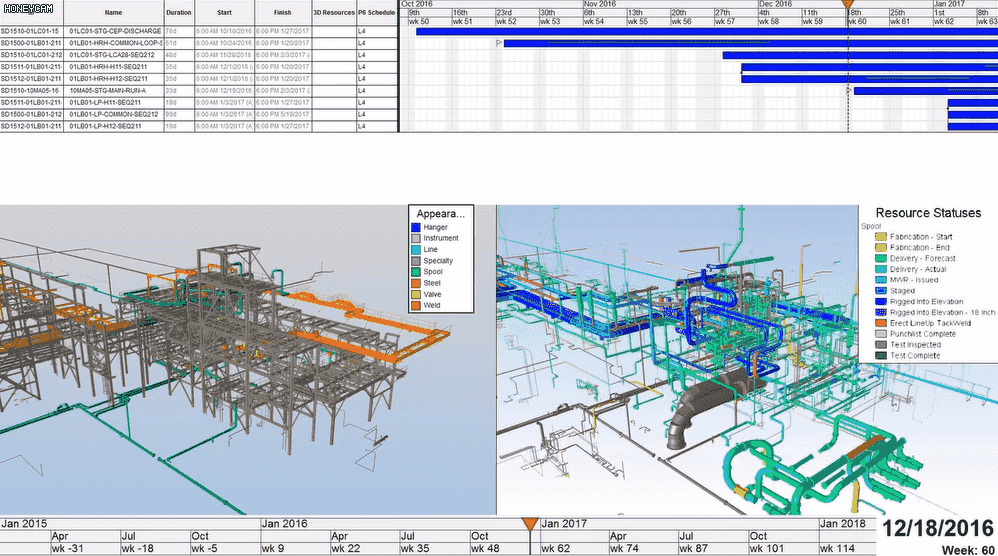
Task: Select task row 01LB01-LP-COMMON-SEQ212
Action: click(199, 115)
